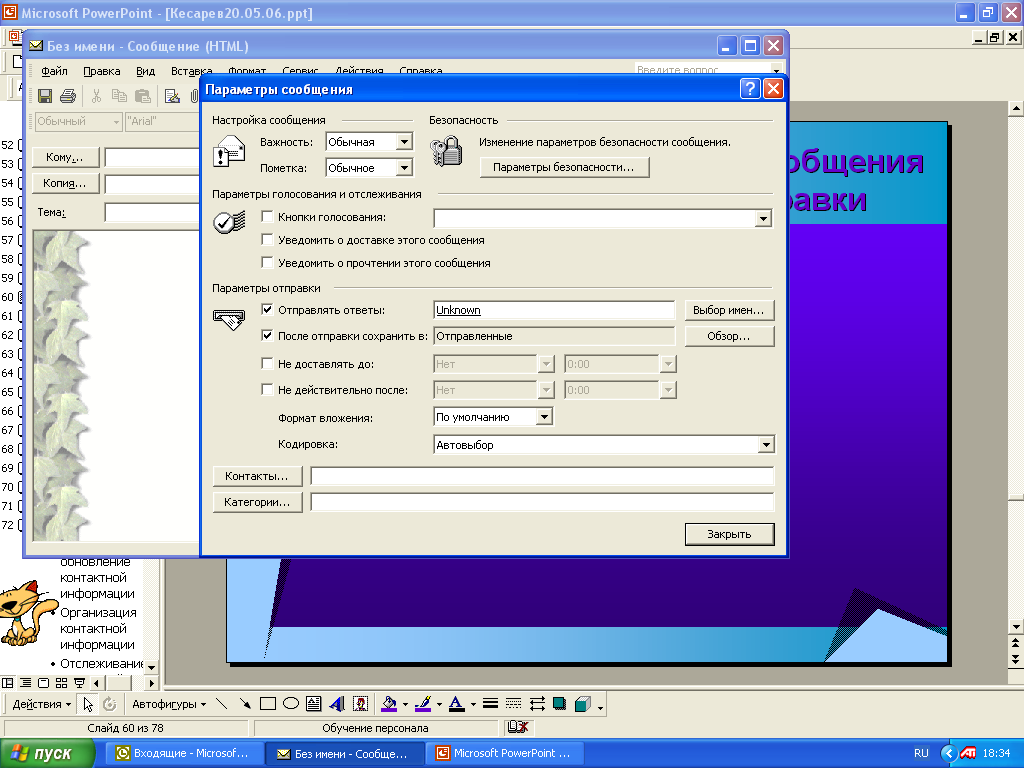Switch to Outline view icon
The image size is (1024, 768).
click(25, 683)
